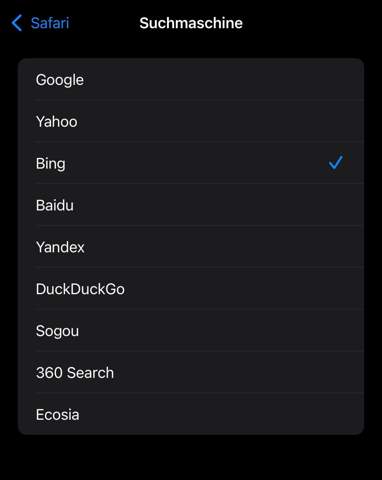Tap the Google text label
The height and width of the screenshot is (480, 382).
(x=60, y=80)
